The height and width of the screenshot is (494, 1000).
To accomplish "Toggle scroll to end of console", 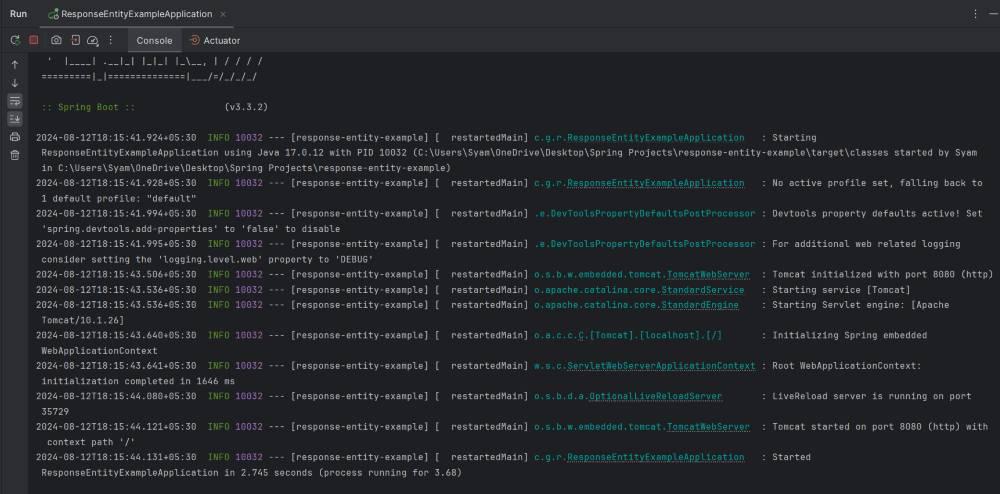I will click(x=15, y=119).
